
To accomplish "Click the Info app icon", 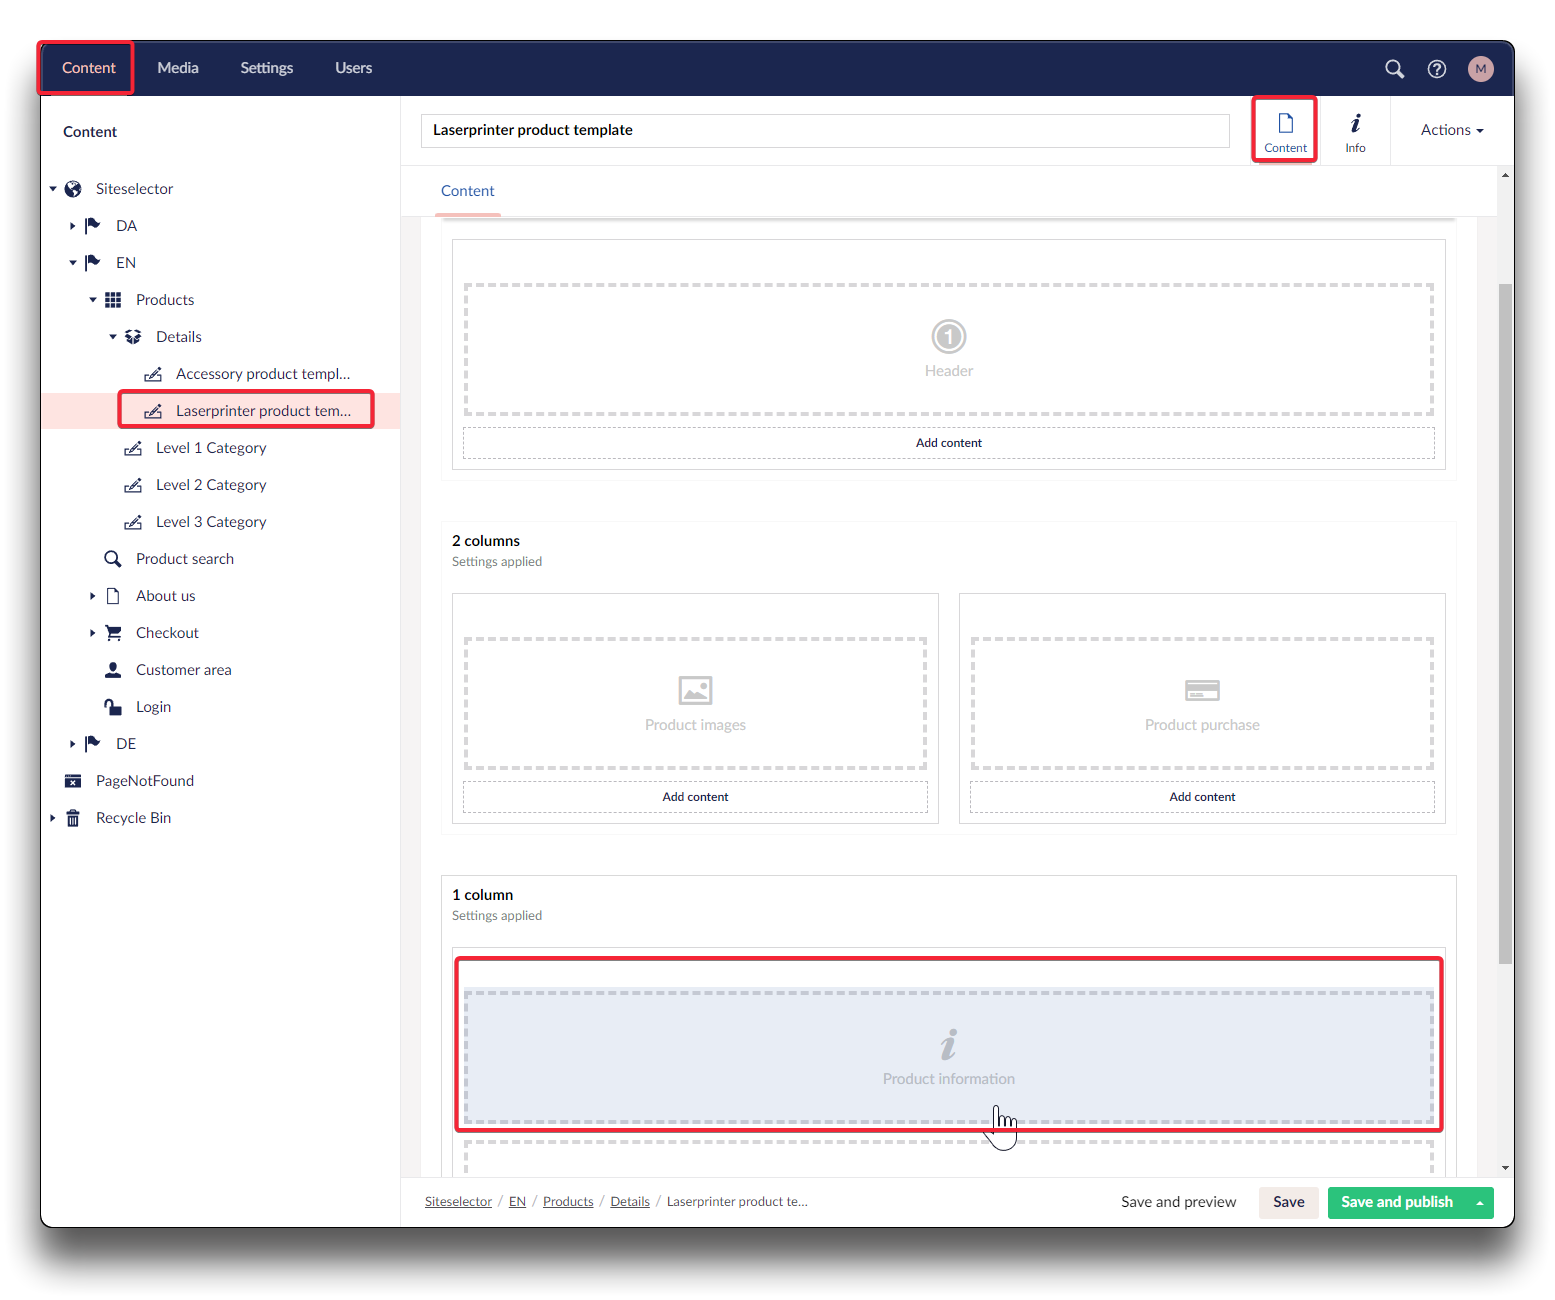I will point(1355,131).
